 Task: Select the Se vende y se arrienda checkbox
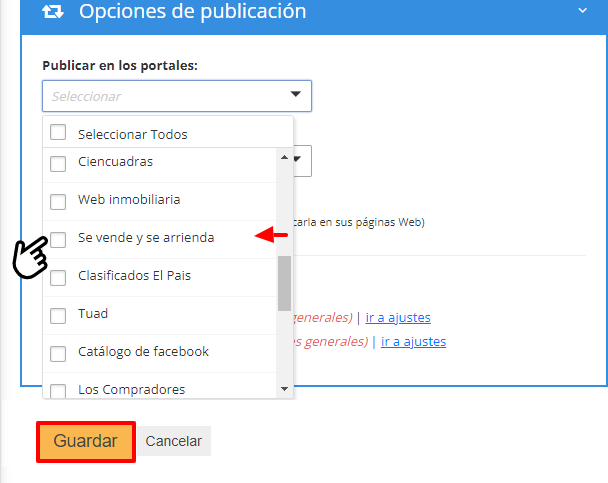coord(58,238)
